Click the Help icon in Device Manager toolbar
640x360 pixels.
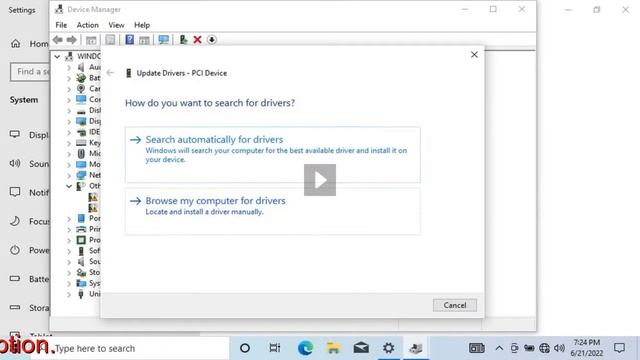(129, 40)
